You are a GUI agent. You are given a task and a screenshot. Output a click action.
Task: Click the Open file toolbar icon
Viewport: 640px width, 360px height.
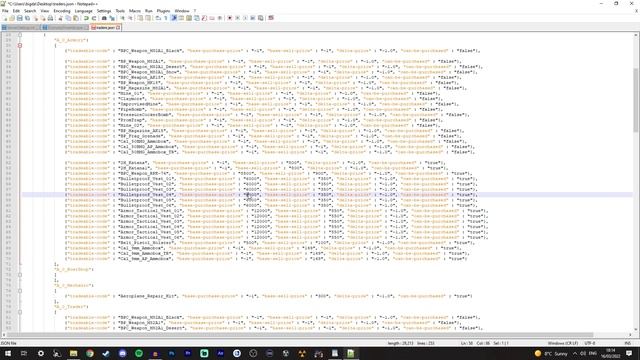pos(12,18)
